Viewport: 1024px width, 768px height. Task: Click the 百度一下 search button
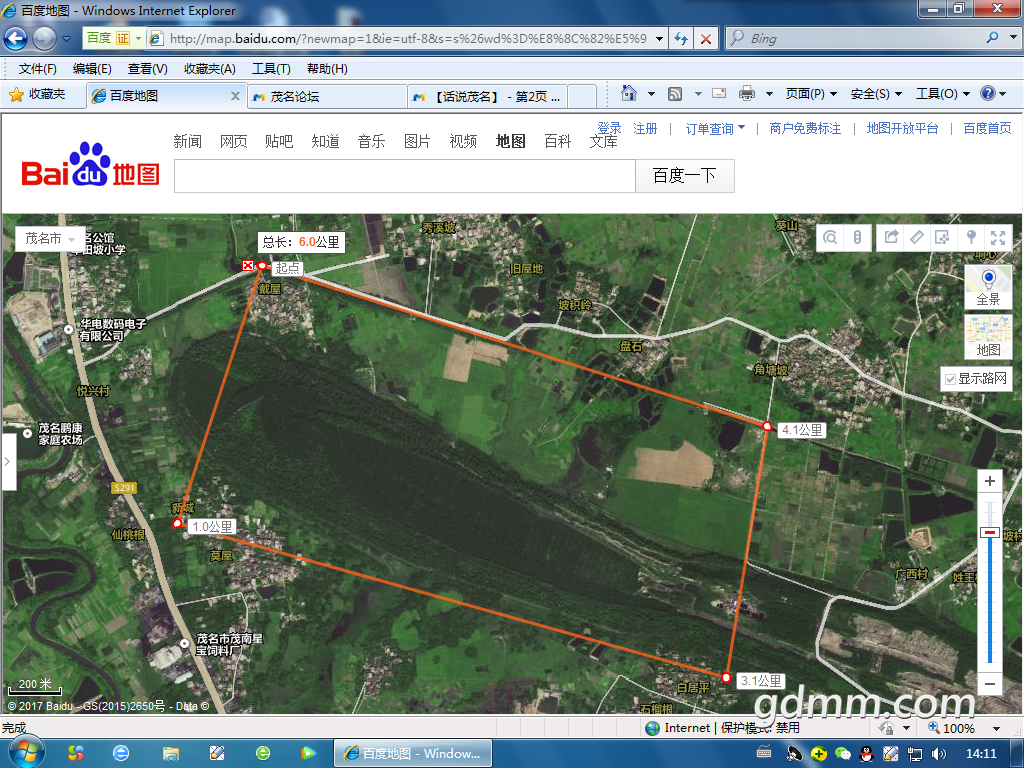click(x=684, y=176)
